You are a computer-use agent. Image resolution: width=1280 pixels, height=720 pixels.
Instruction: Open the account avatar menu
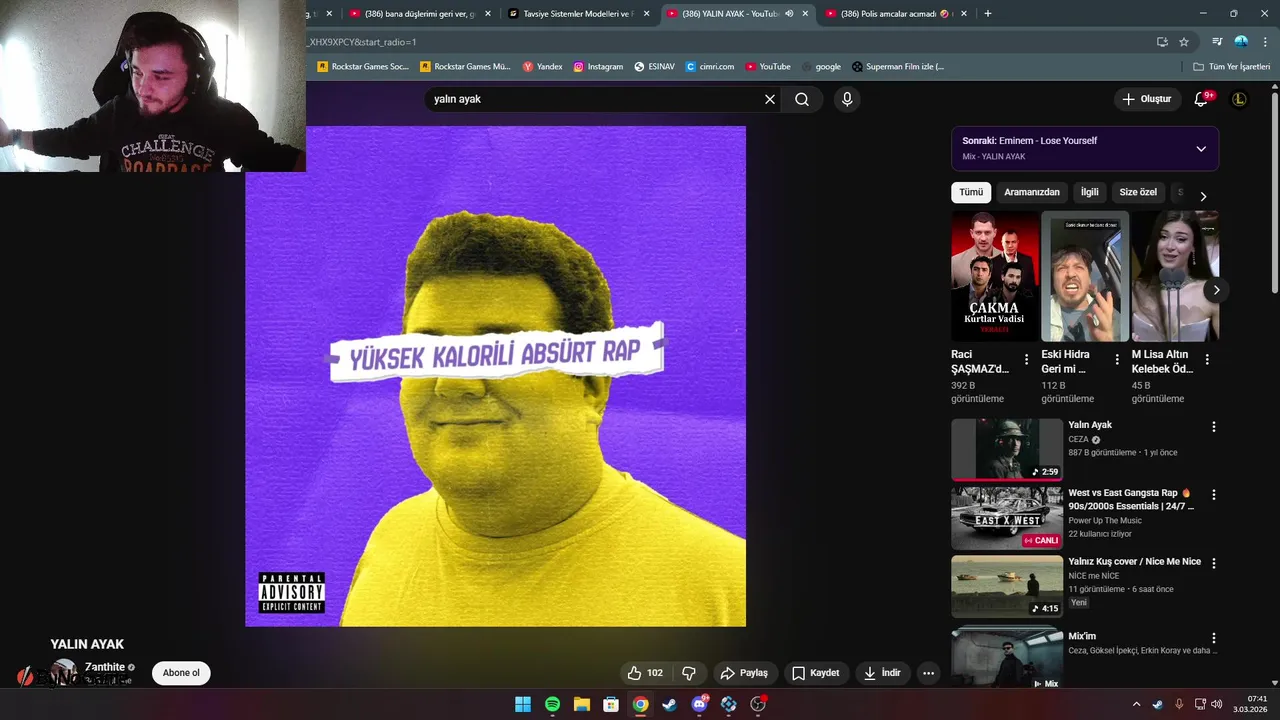point(1239,99)
